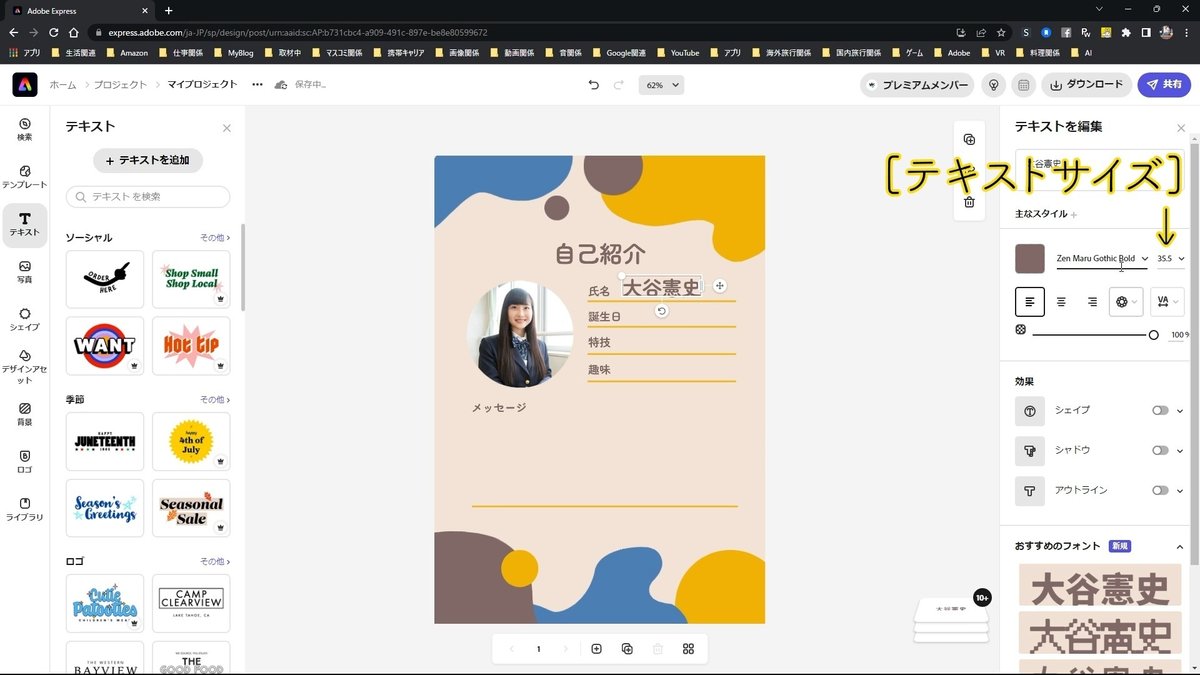
Task: Open the ライブラリ library panel
Action: pos(24,509)
